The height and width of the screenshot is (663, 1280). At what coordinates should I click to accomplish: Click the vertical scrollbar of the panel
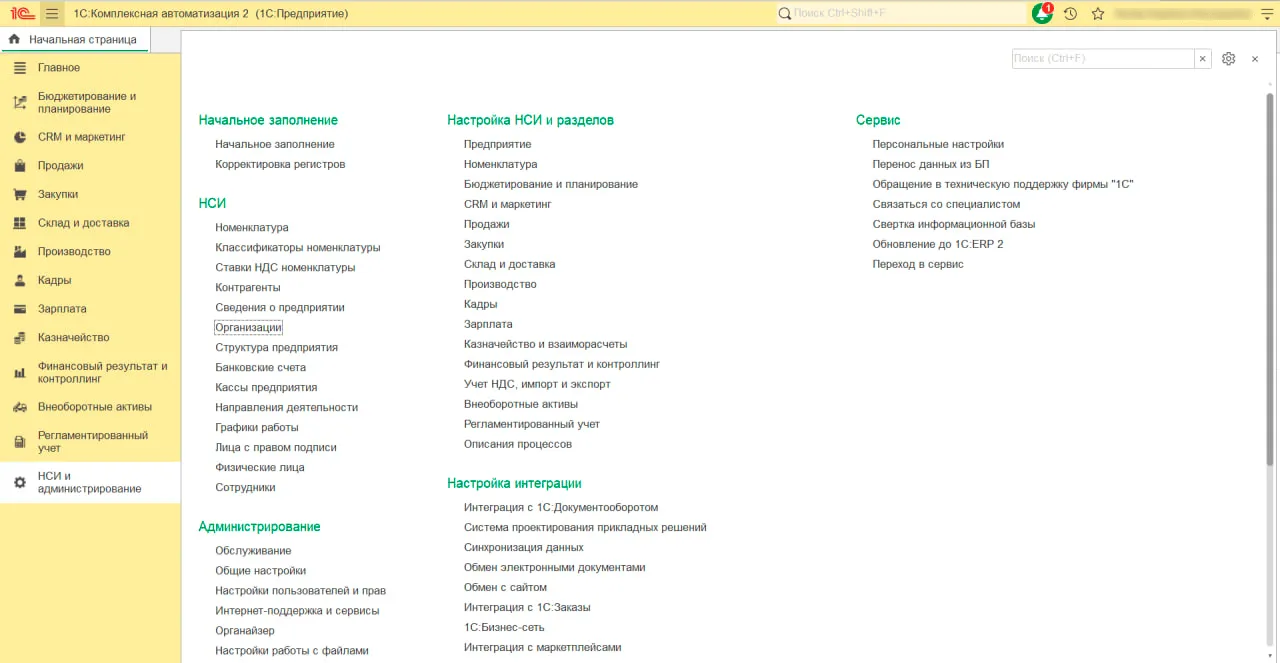click(x=1270, y=300)
